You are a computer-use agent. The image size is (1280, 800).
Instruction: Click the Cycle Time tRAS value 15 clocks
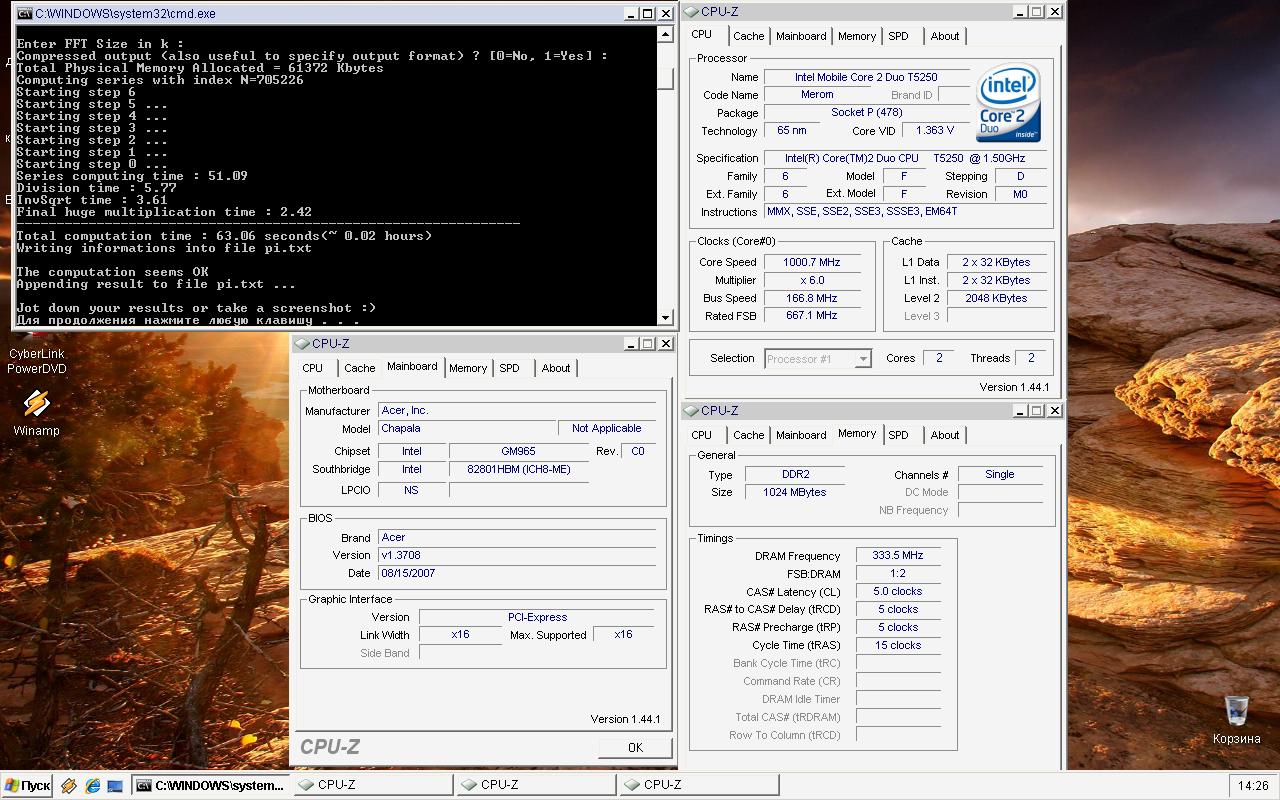click(898, 645)
